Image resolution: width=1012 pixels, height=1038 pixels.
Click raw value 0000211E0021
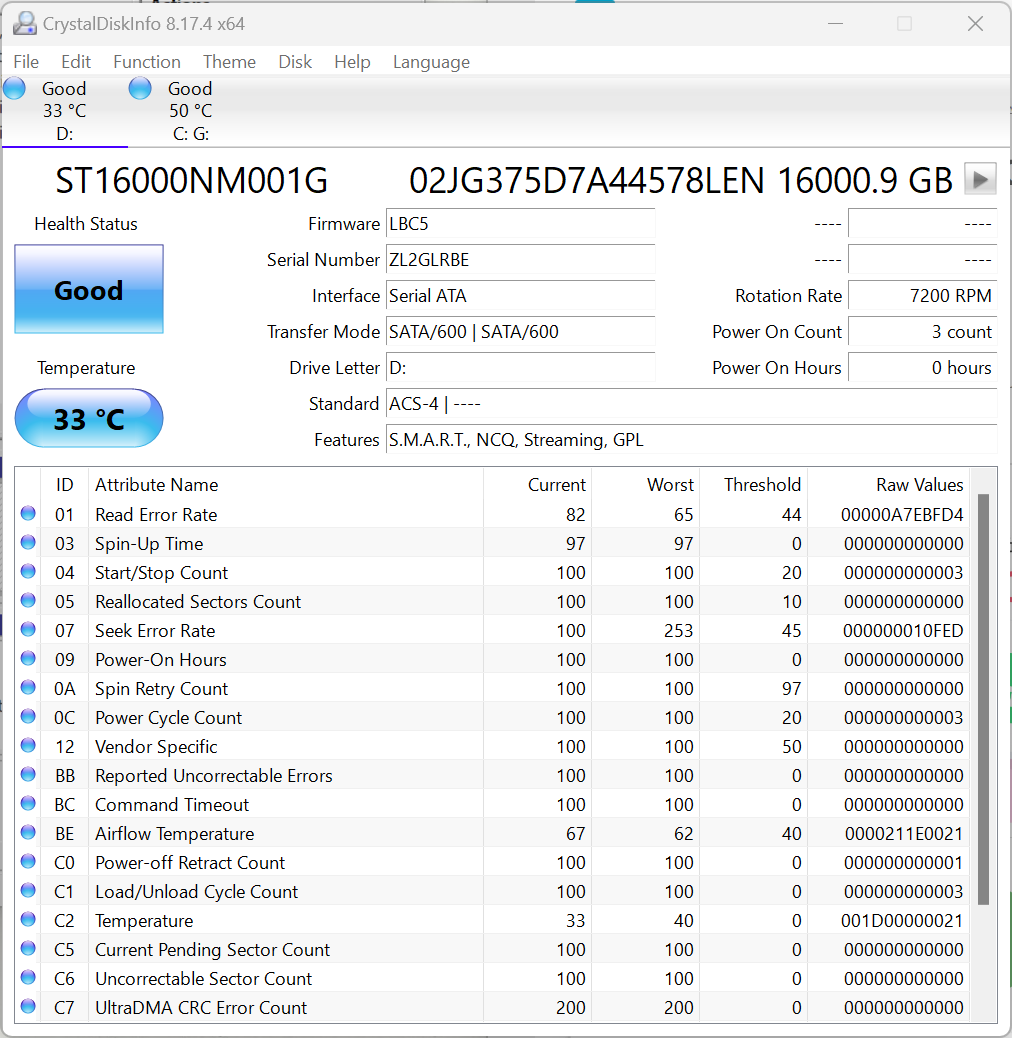pos(903,833)
